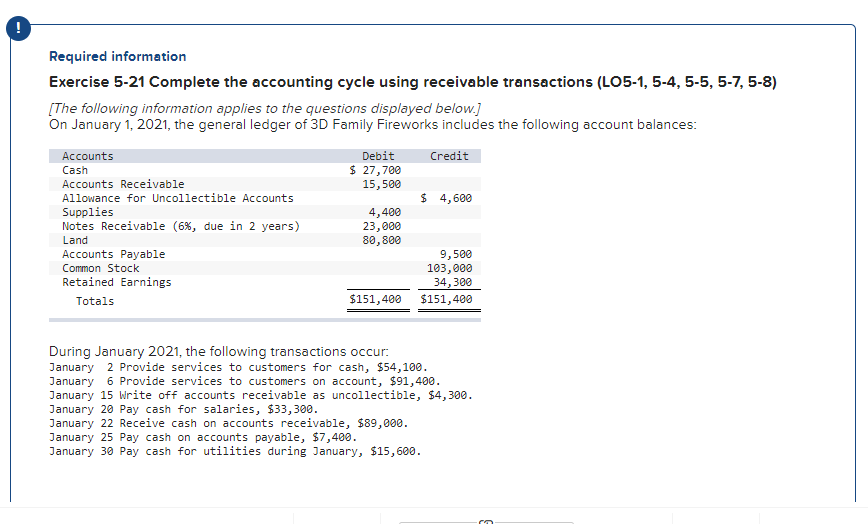
Task: Click the 15,500 debit value
Action: point(381,184)
